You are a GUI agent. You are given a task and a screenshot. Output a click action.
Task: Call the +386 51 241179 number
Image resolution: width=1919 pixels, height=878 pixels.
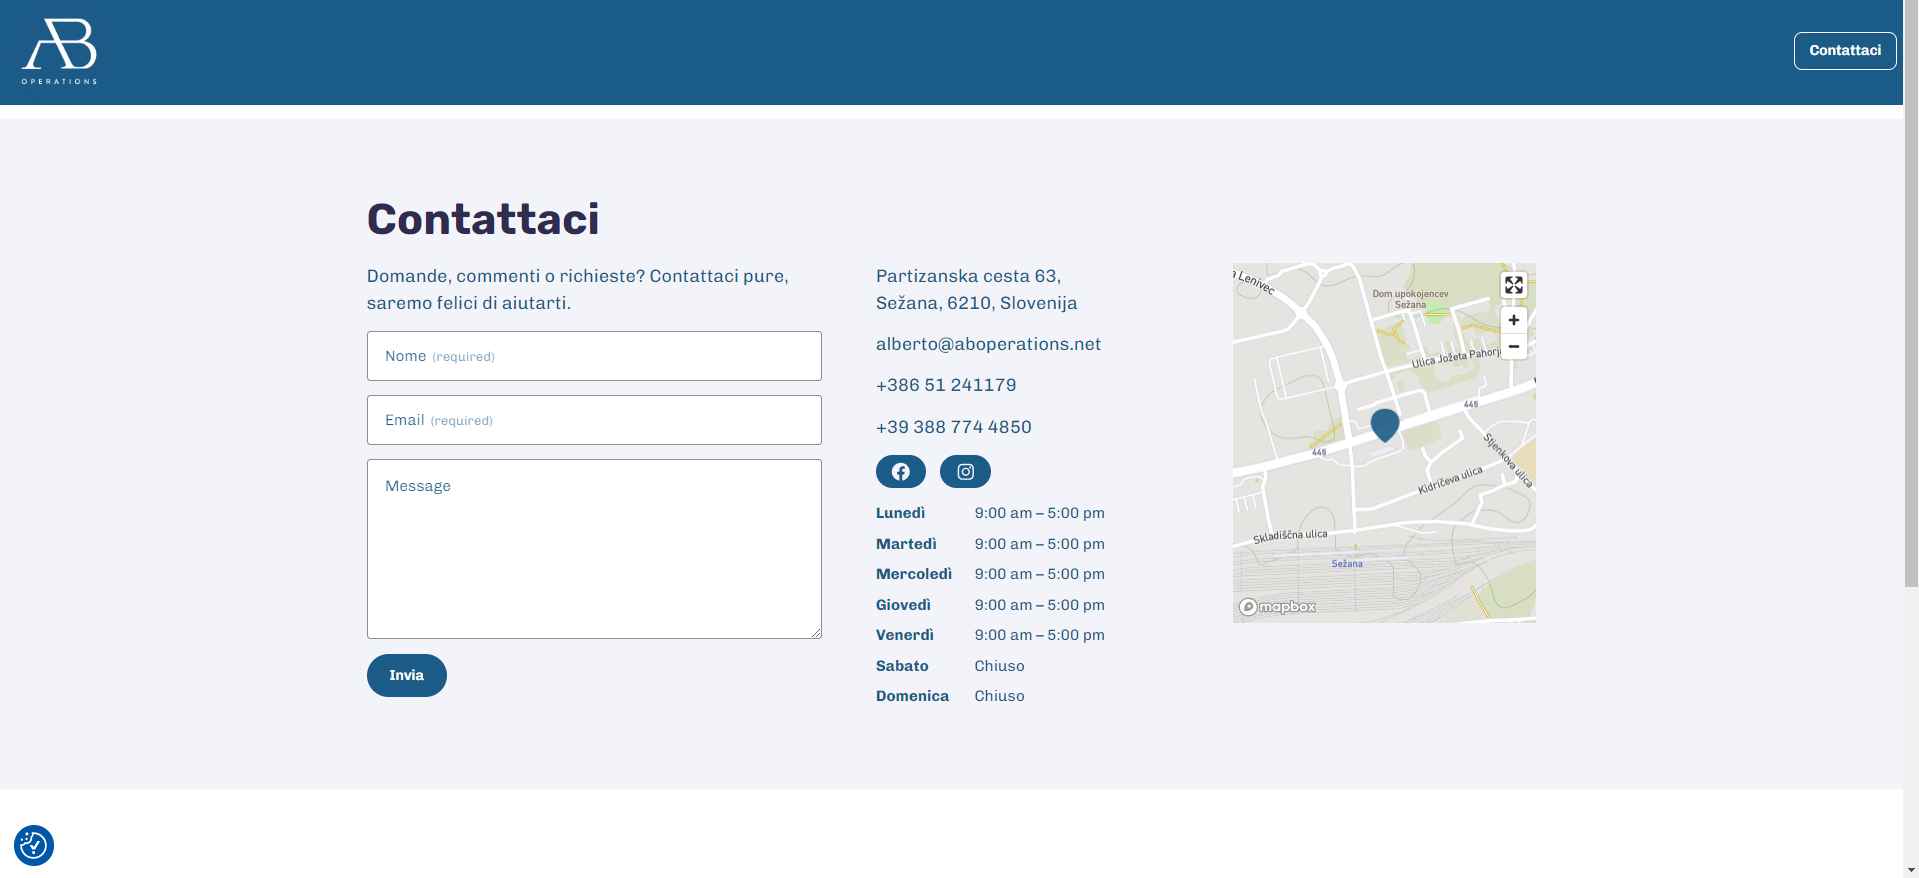click(x=945, y=385)
